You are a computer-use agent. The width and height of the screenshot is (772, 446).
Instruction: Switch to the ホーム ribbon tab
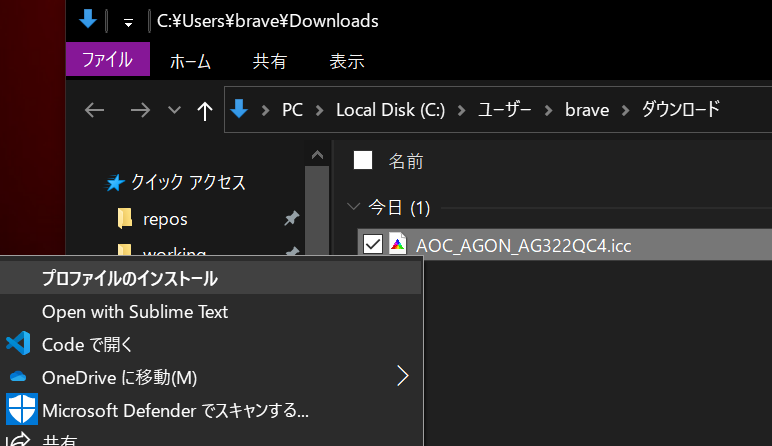pos(190,62)
